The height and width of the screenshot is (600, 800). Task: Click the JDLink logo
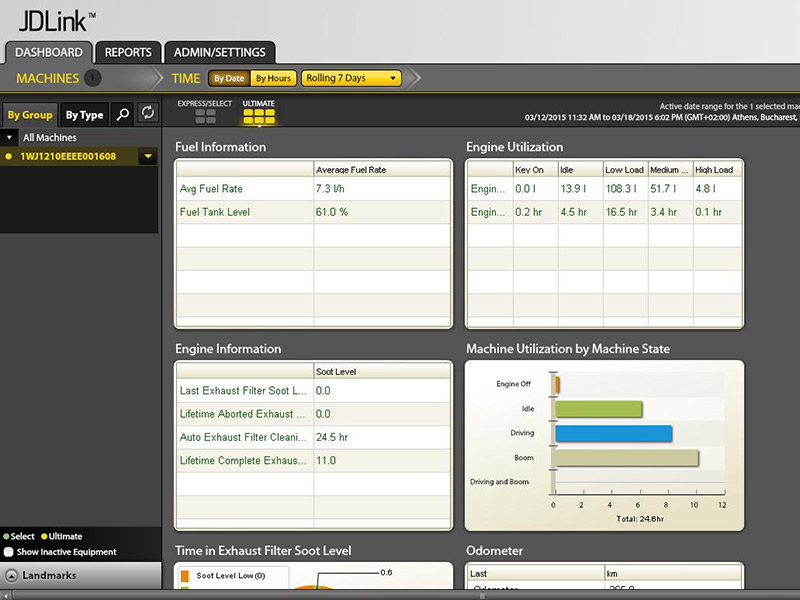point(57,21)
